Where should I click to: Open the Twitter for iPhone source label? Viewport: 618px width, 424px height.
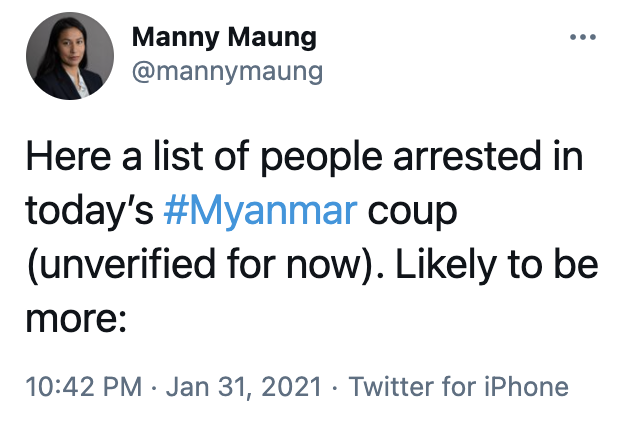(458, 387)
